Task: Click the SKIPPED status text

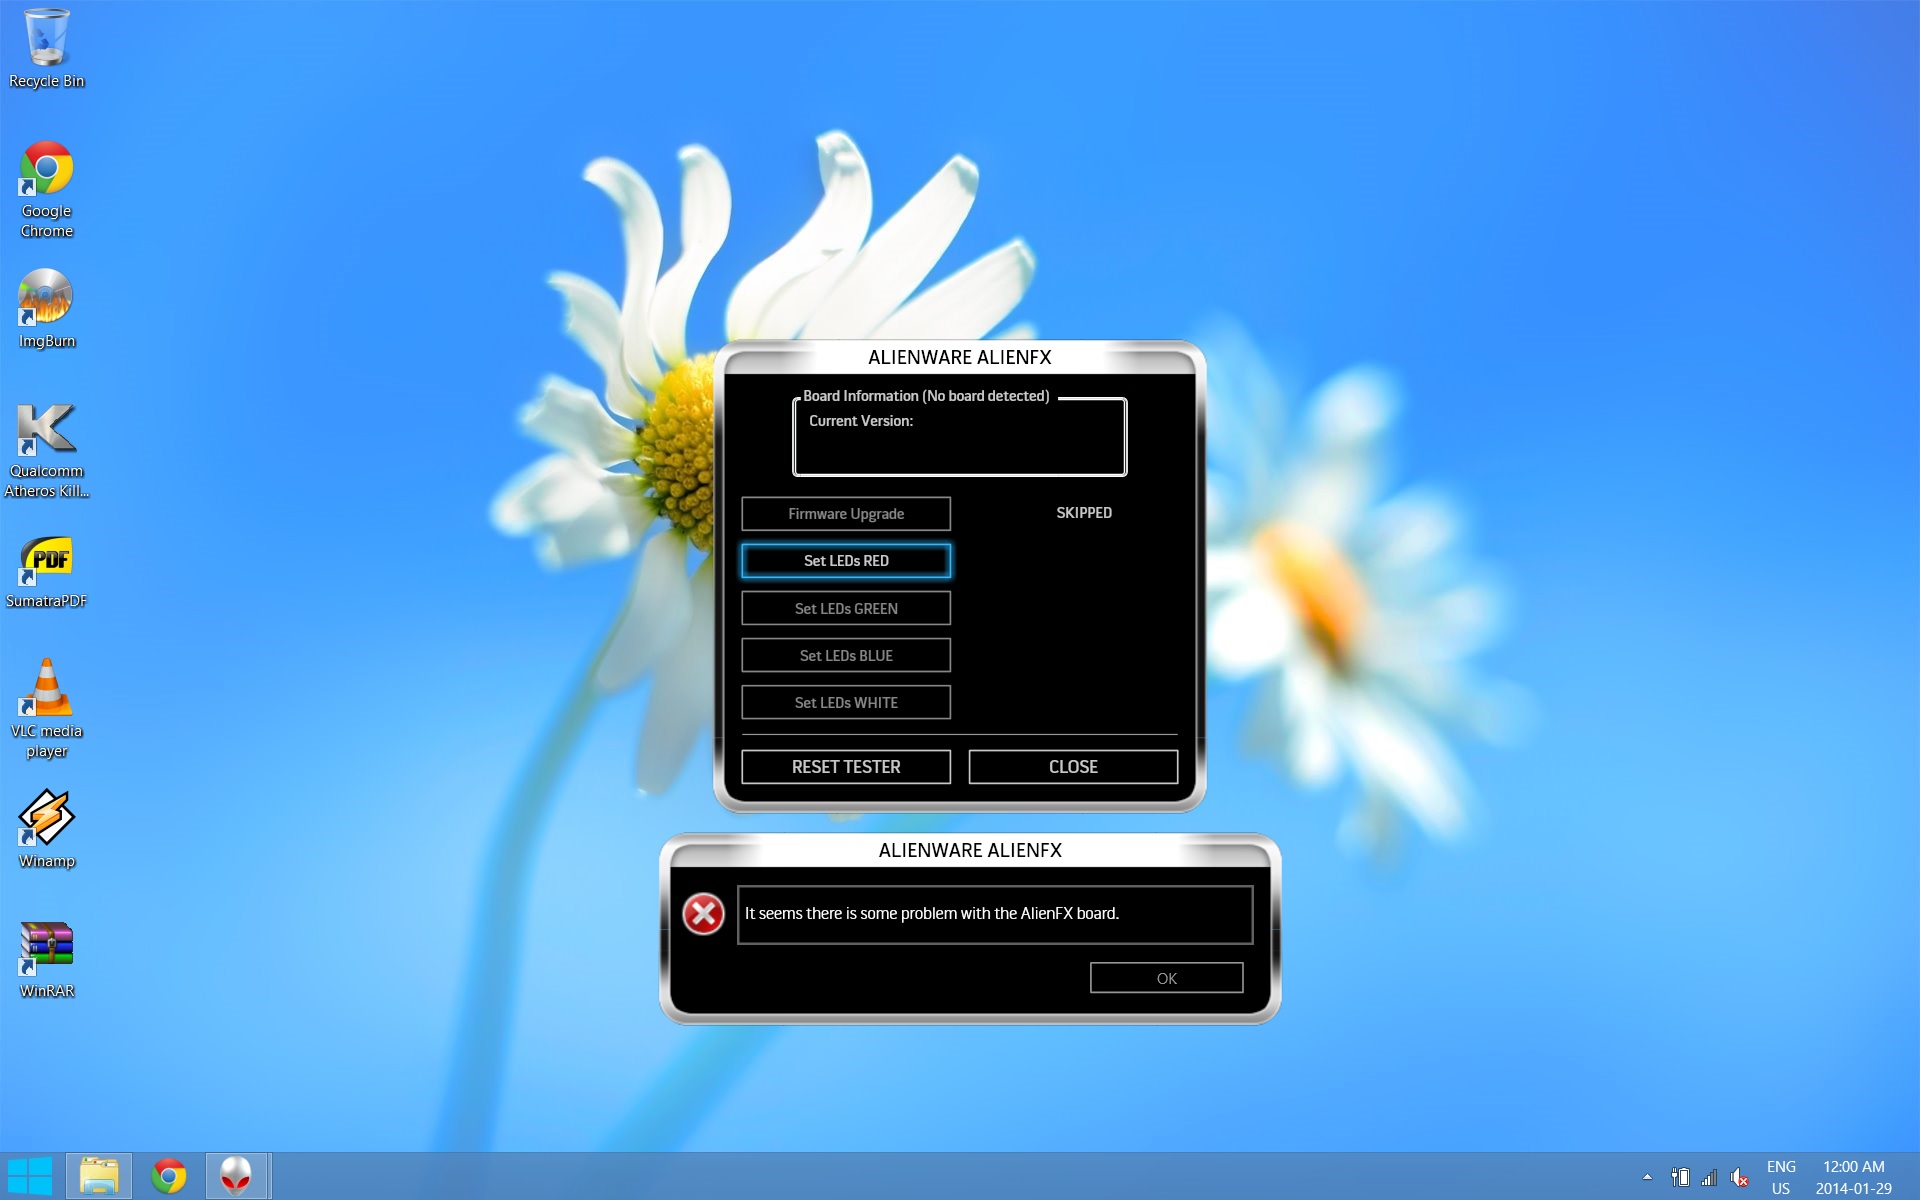Action: [1084, 513]
